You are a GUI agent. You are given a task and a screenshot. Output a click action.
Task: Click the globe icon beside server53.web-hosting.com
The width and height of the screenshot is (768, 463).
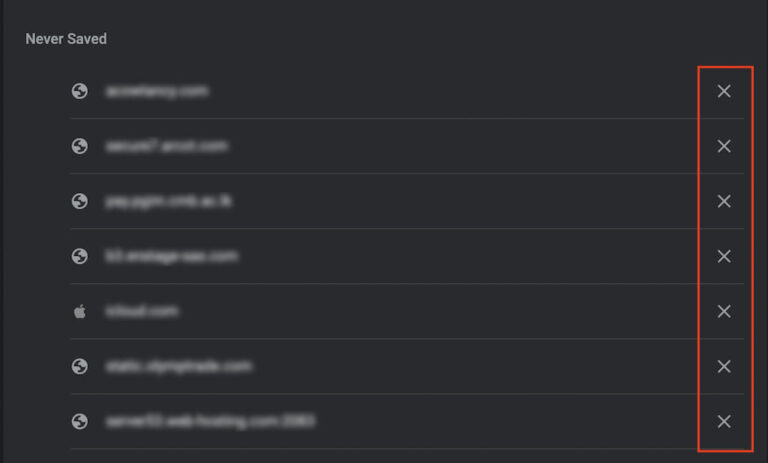[x=80, y=421]
